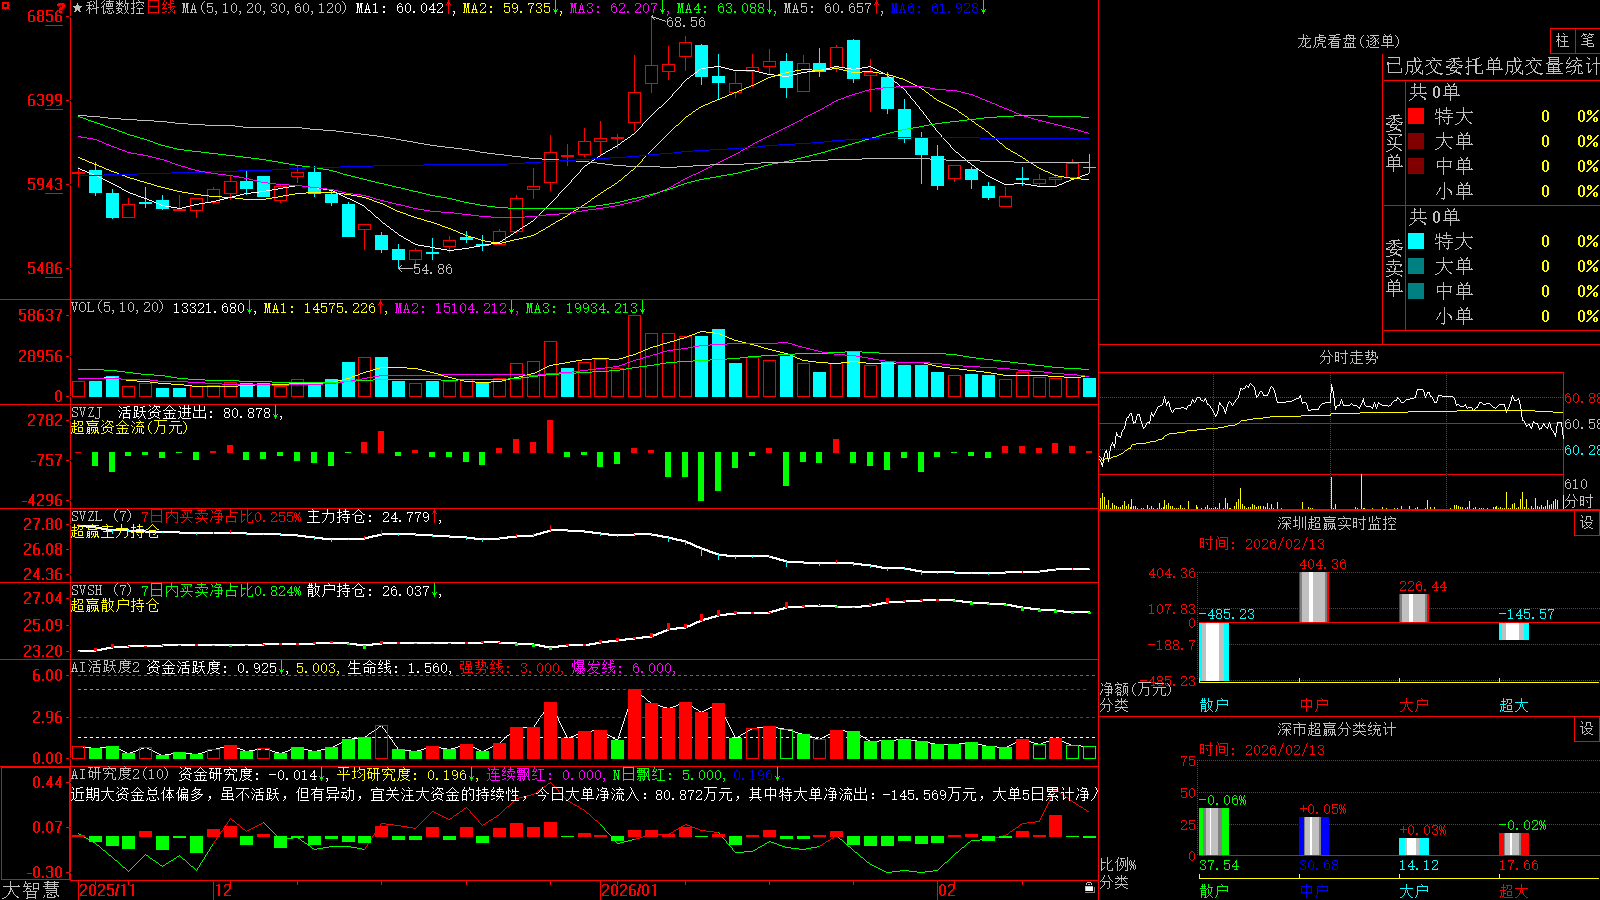Click the AI研究度2(10) indicator label
The width and height of the screenshot is (1600, 900).
click(x=120, y=774)
